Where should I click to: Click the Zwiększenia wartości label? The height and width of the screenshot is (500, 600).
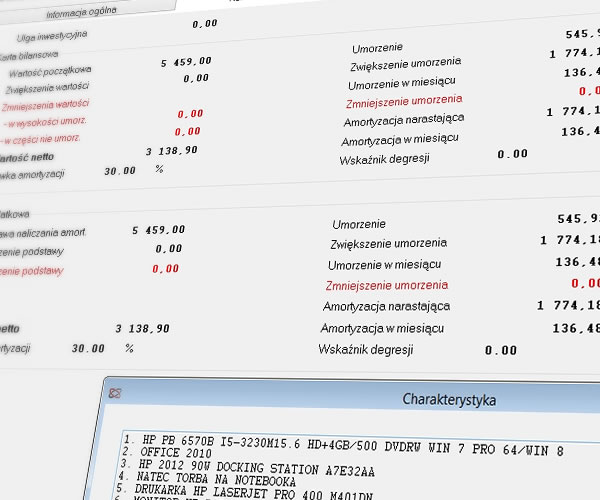(47, 88)
